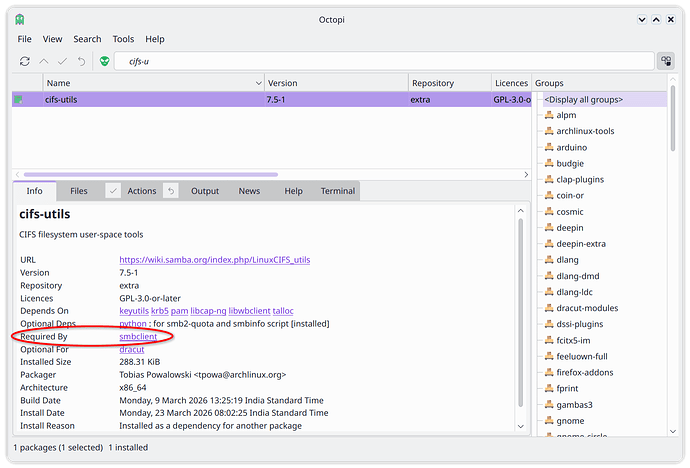The image size is (690, 468).
Task: Select the dlang group
Action: (x=567, y=260)
